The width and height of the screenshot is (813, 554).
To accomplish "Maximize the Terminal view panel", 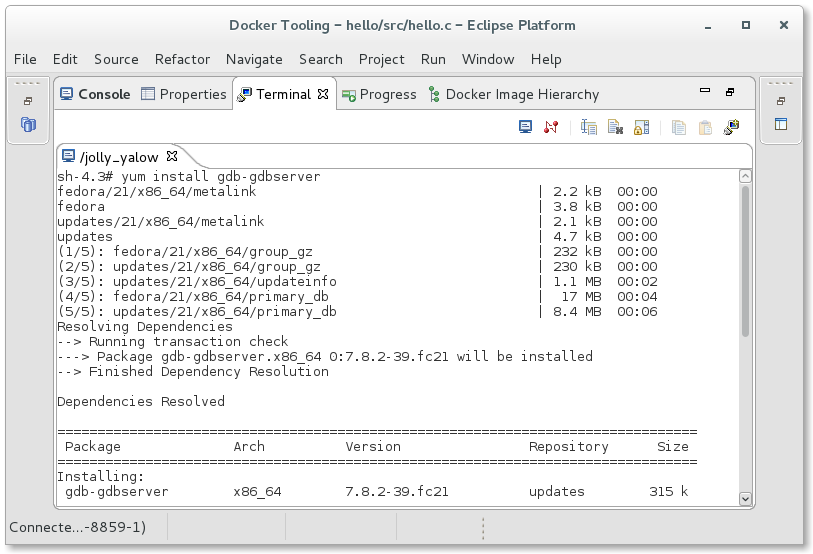I will (x=730, y=92).
